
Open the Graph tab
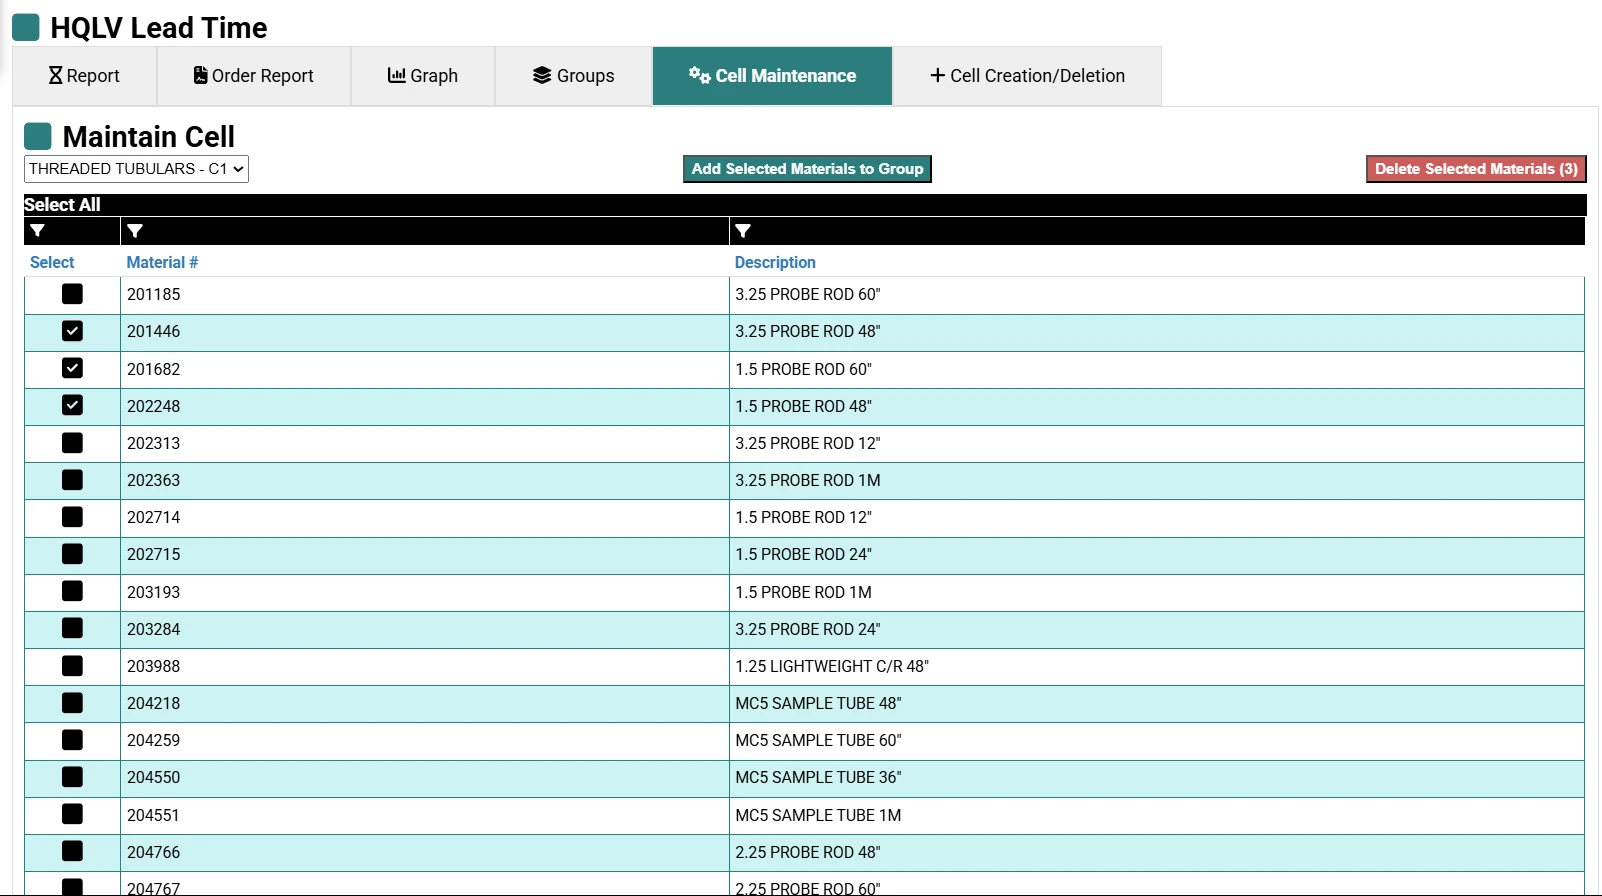(x=423, y=76)
